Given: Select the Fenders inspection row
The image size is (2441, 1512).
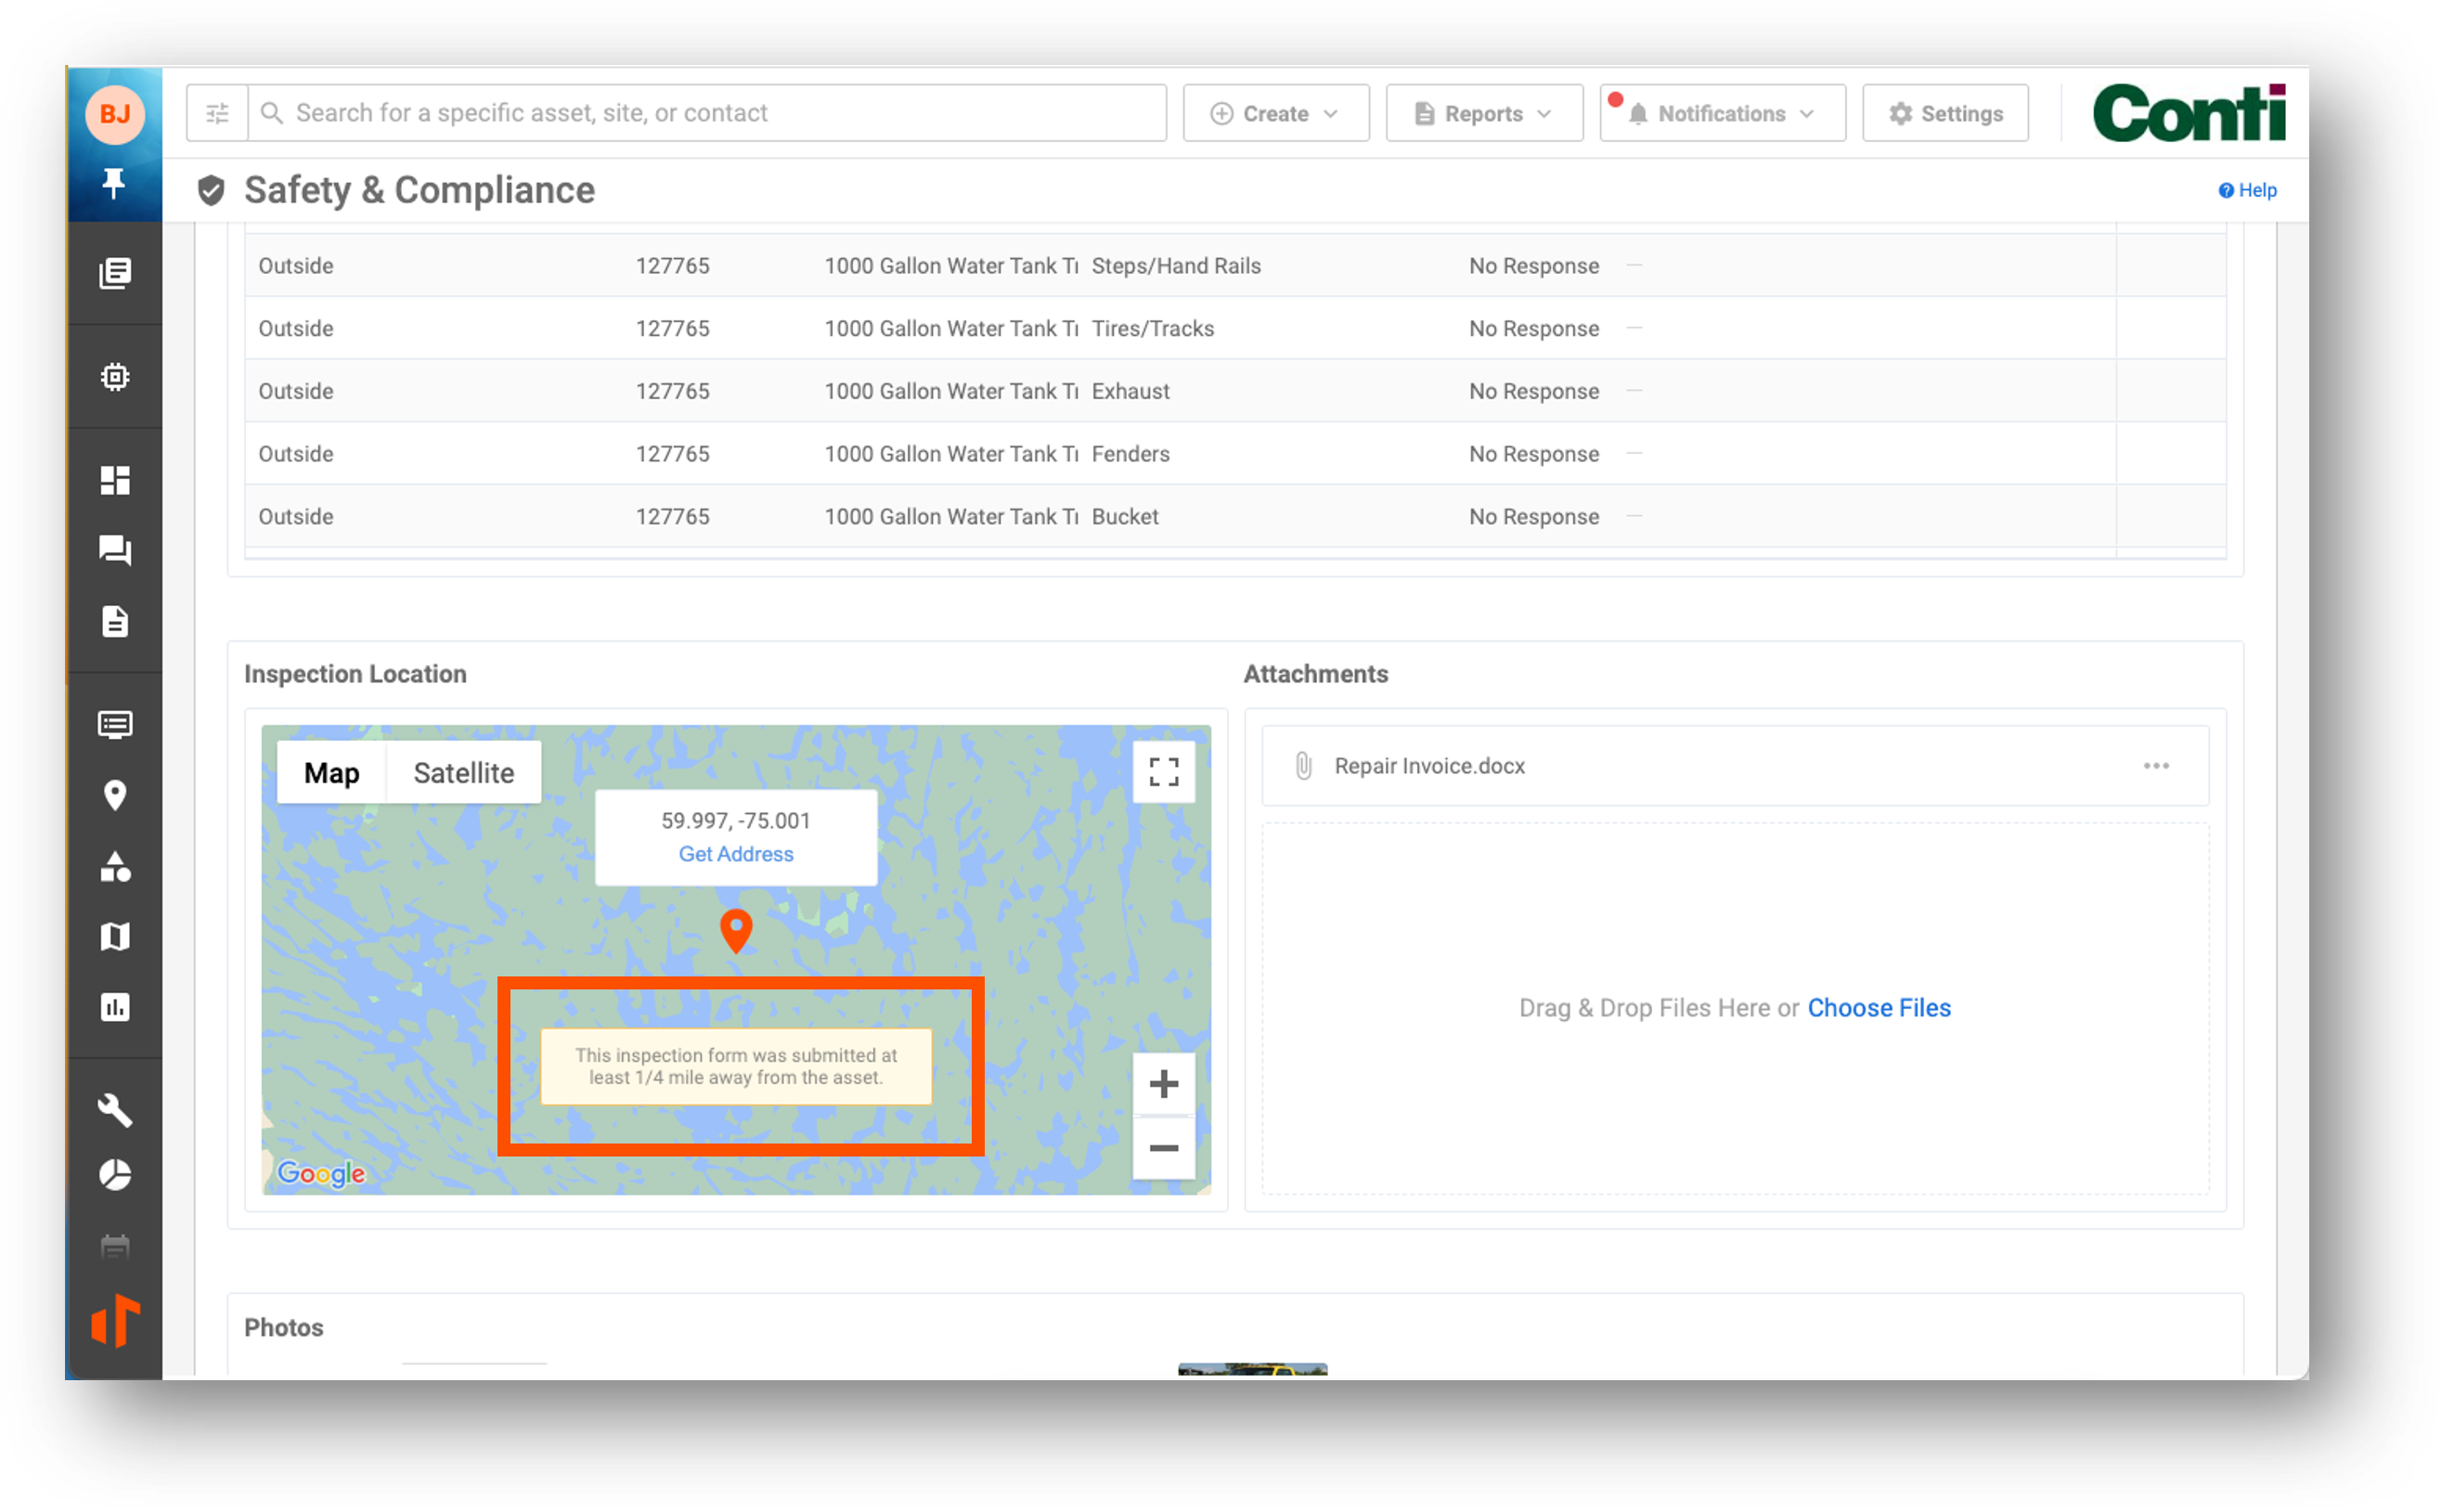Looking at the screenshot, I should (x=1235, y=454).
